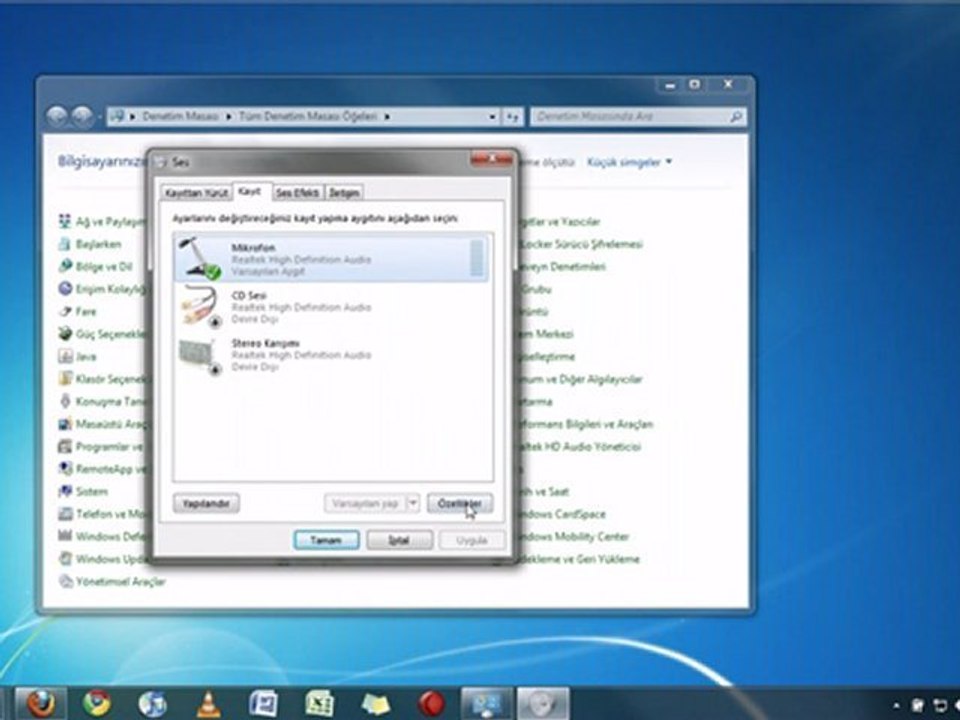The image size is (960, 720).
Task: Select the Kayıt tab
Action: tap(250, 192)
